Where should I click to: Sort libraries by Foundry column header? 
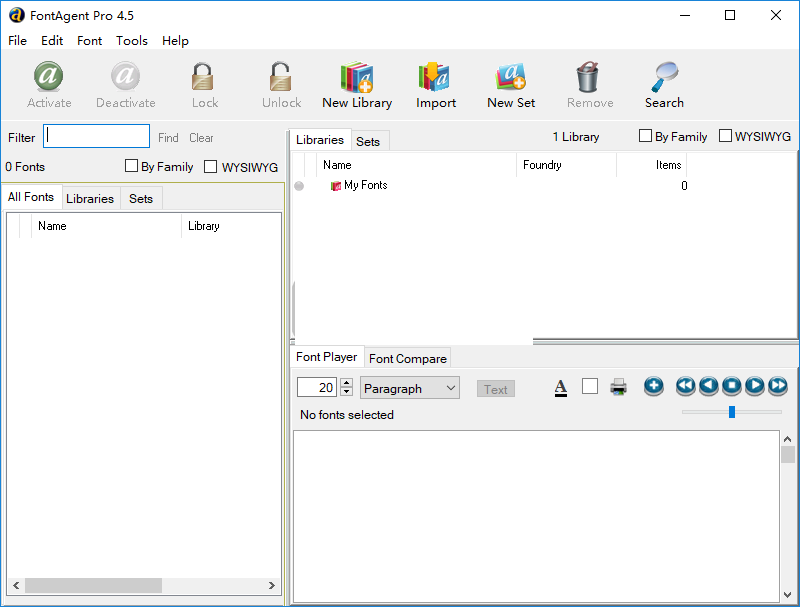[x=566, y=165]
